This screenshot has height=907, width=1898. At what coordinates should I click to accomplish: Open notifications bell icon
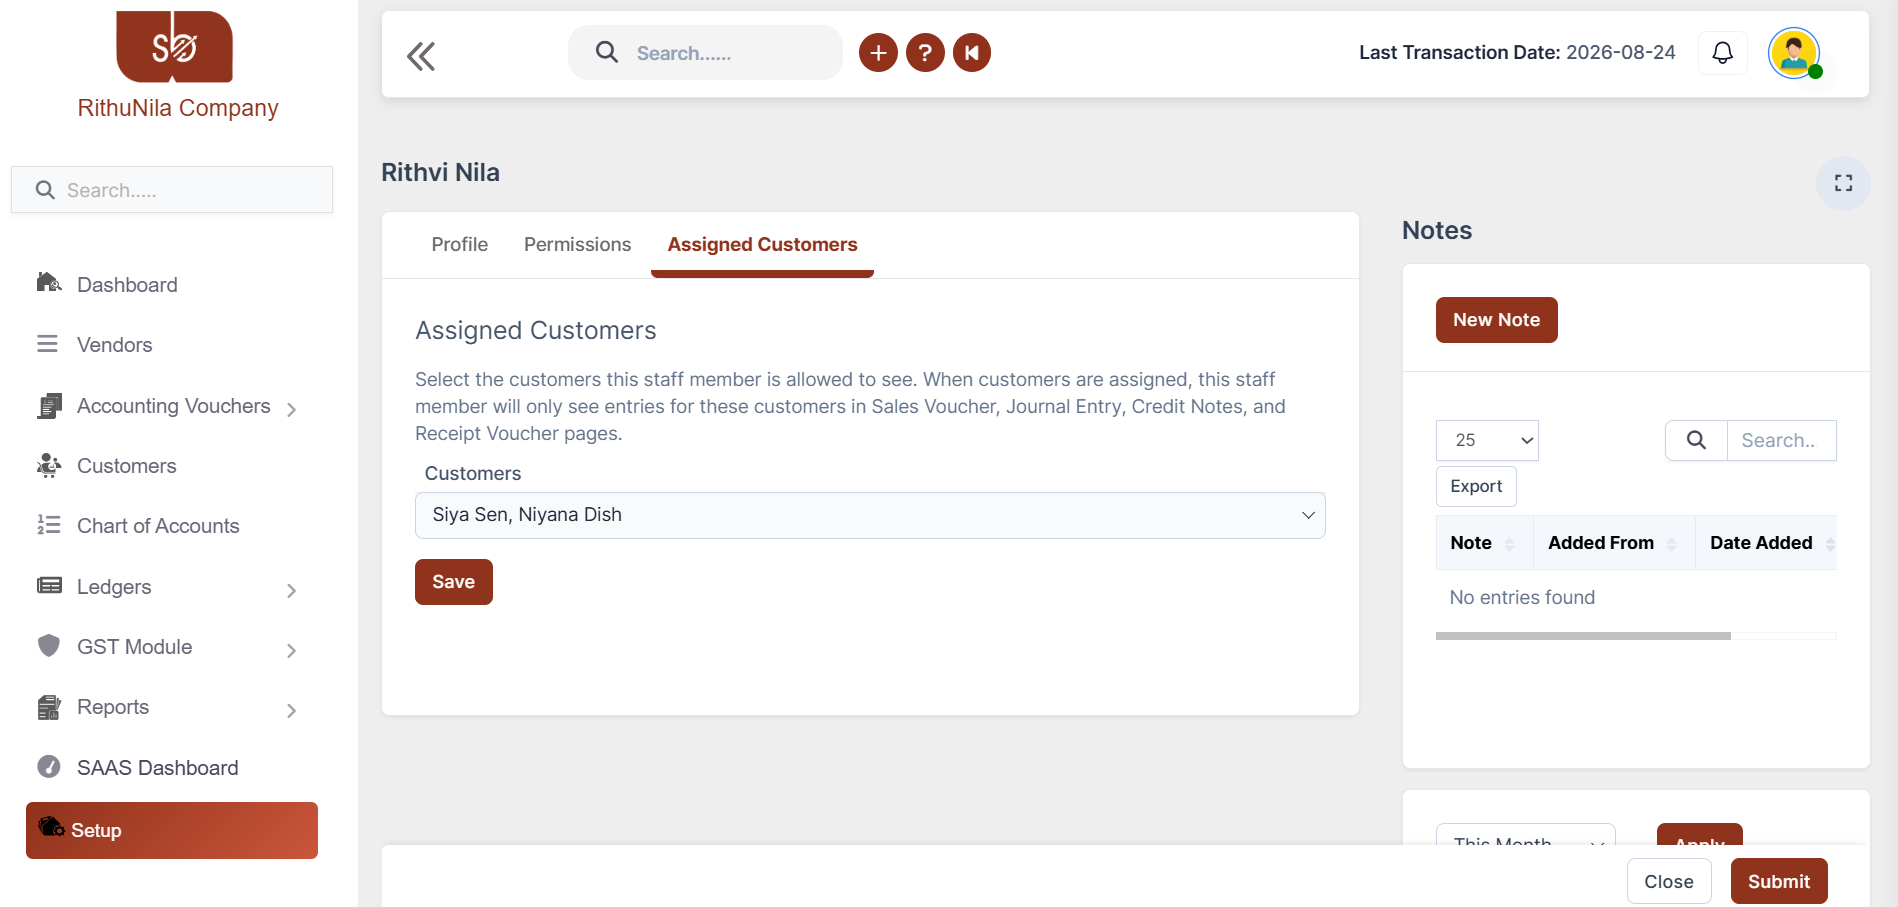click(1722, 53)
